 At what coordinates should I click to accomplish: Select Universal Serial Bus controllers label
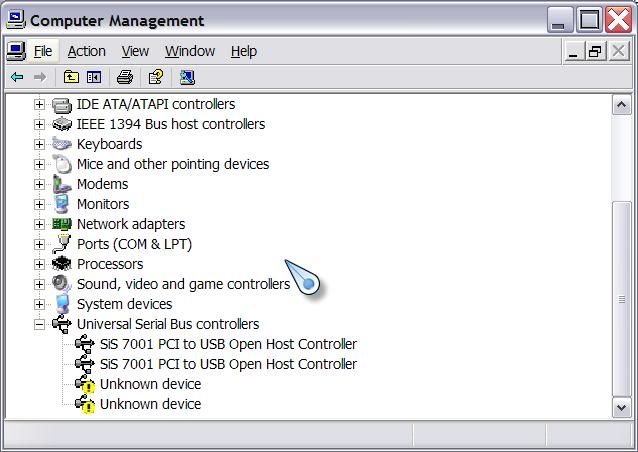[168, 324]
